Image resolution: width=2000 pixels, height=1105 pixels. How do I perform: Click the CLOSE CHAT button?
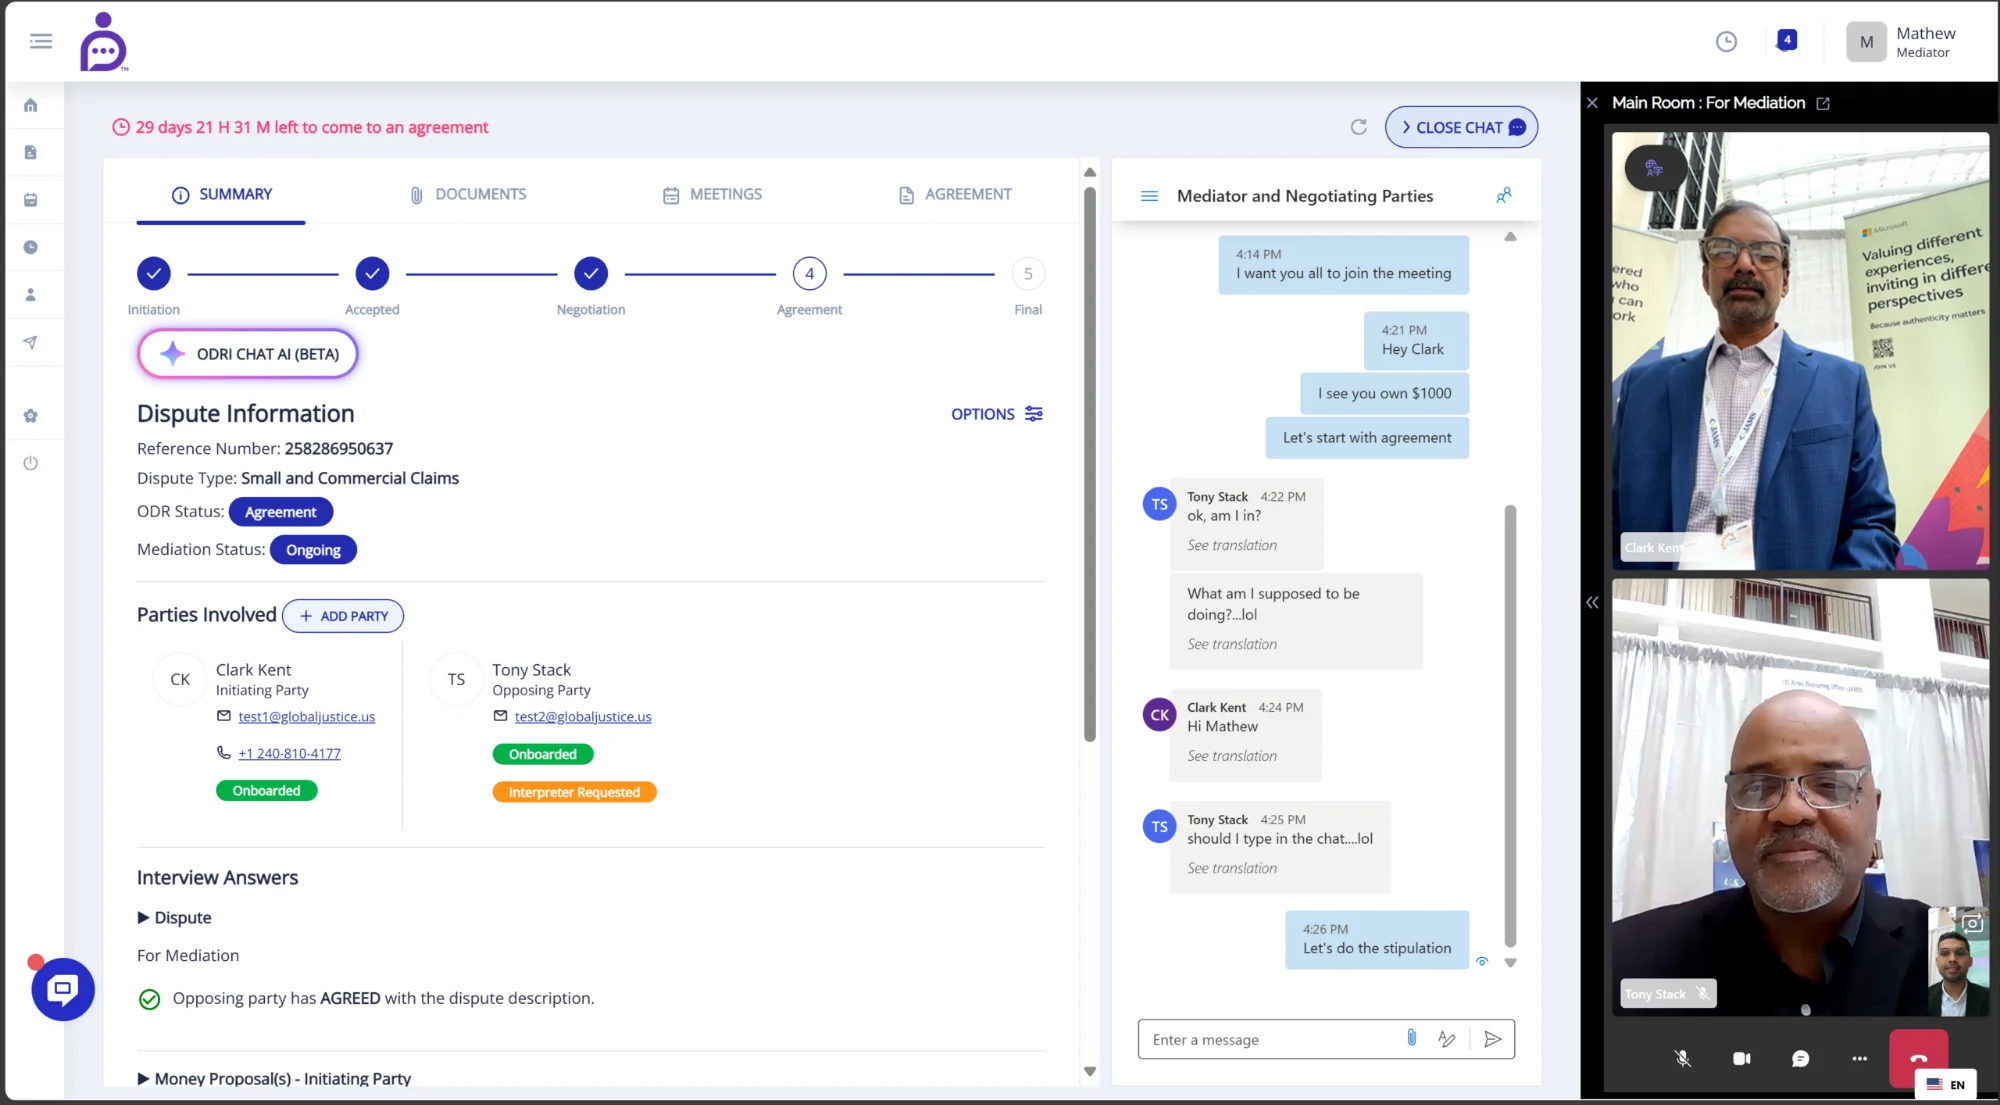point(1461,127)
